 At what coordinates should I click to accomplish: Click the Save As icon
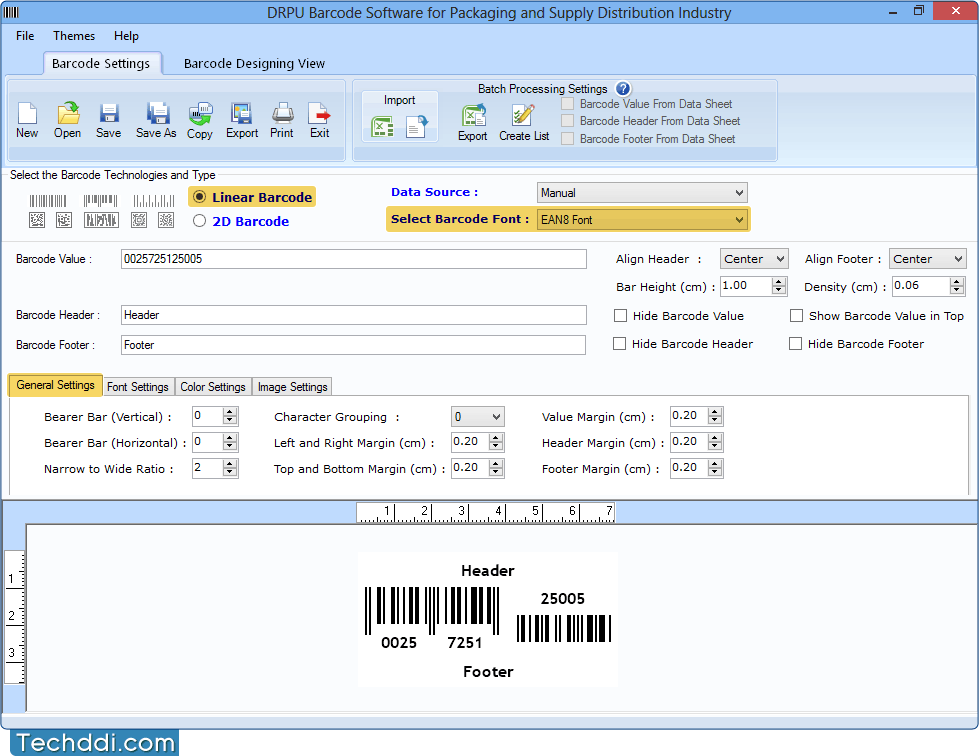[157, 114]
